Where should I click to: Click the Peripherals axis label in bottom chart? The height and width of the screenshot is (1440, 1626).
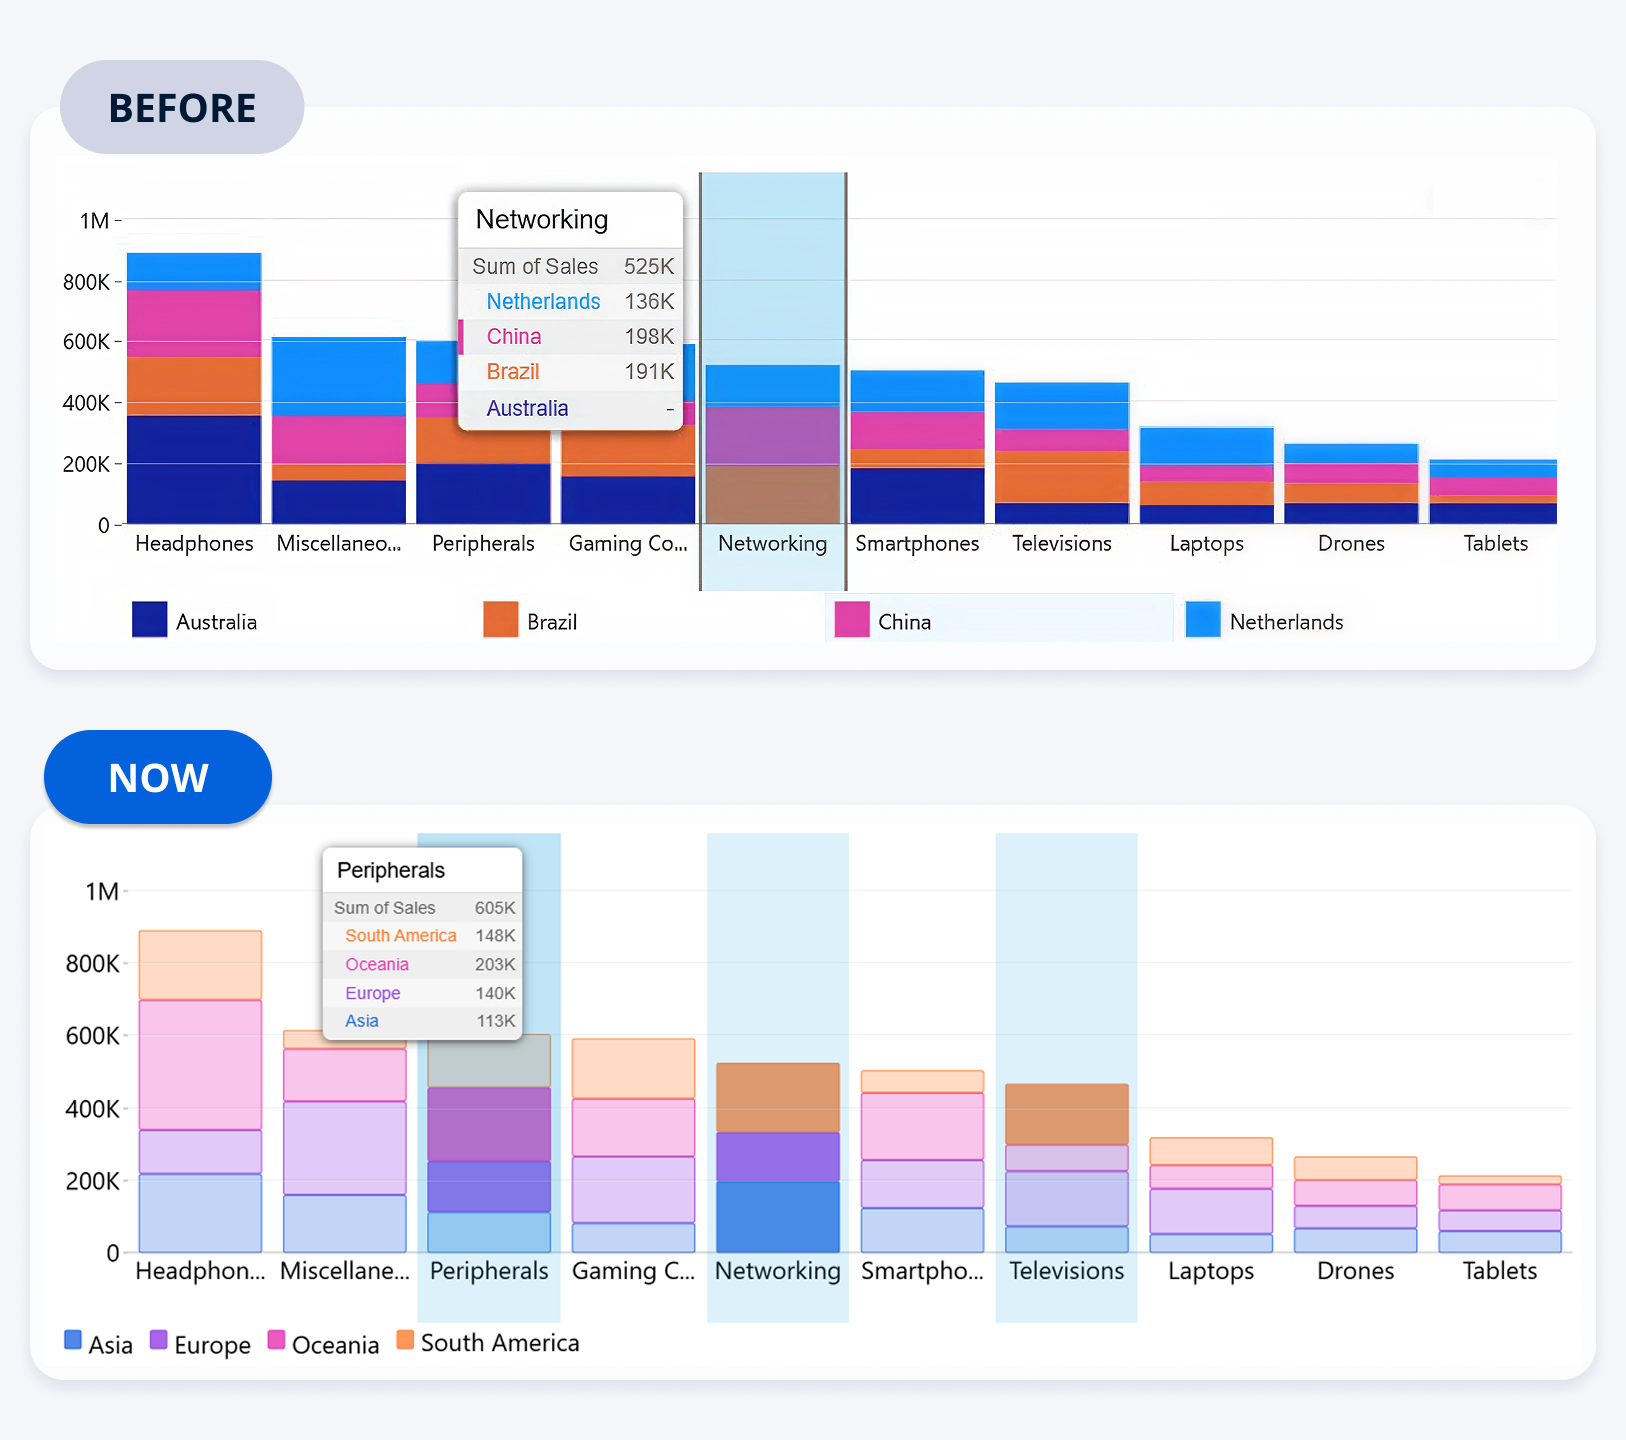[489, 1271]
